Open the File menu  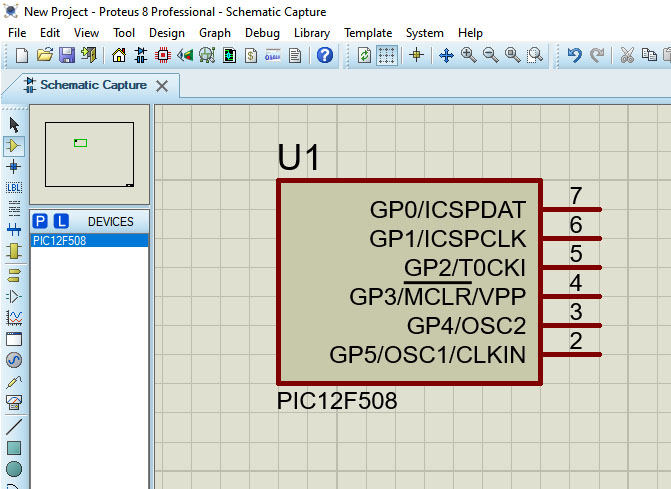click(17, 33)
